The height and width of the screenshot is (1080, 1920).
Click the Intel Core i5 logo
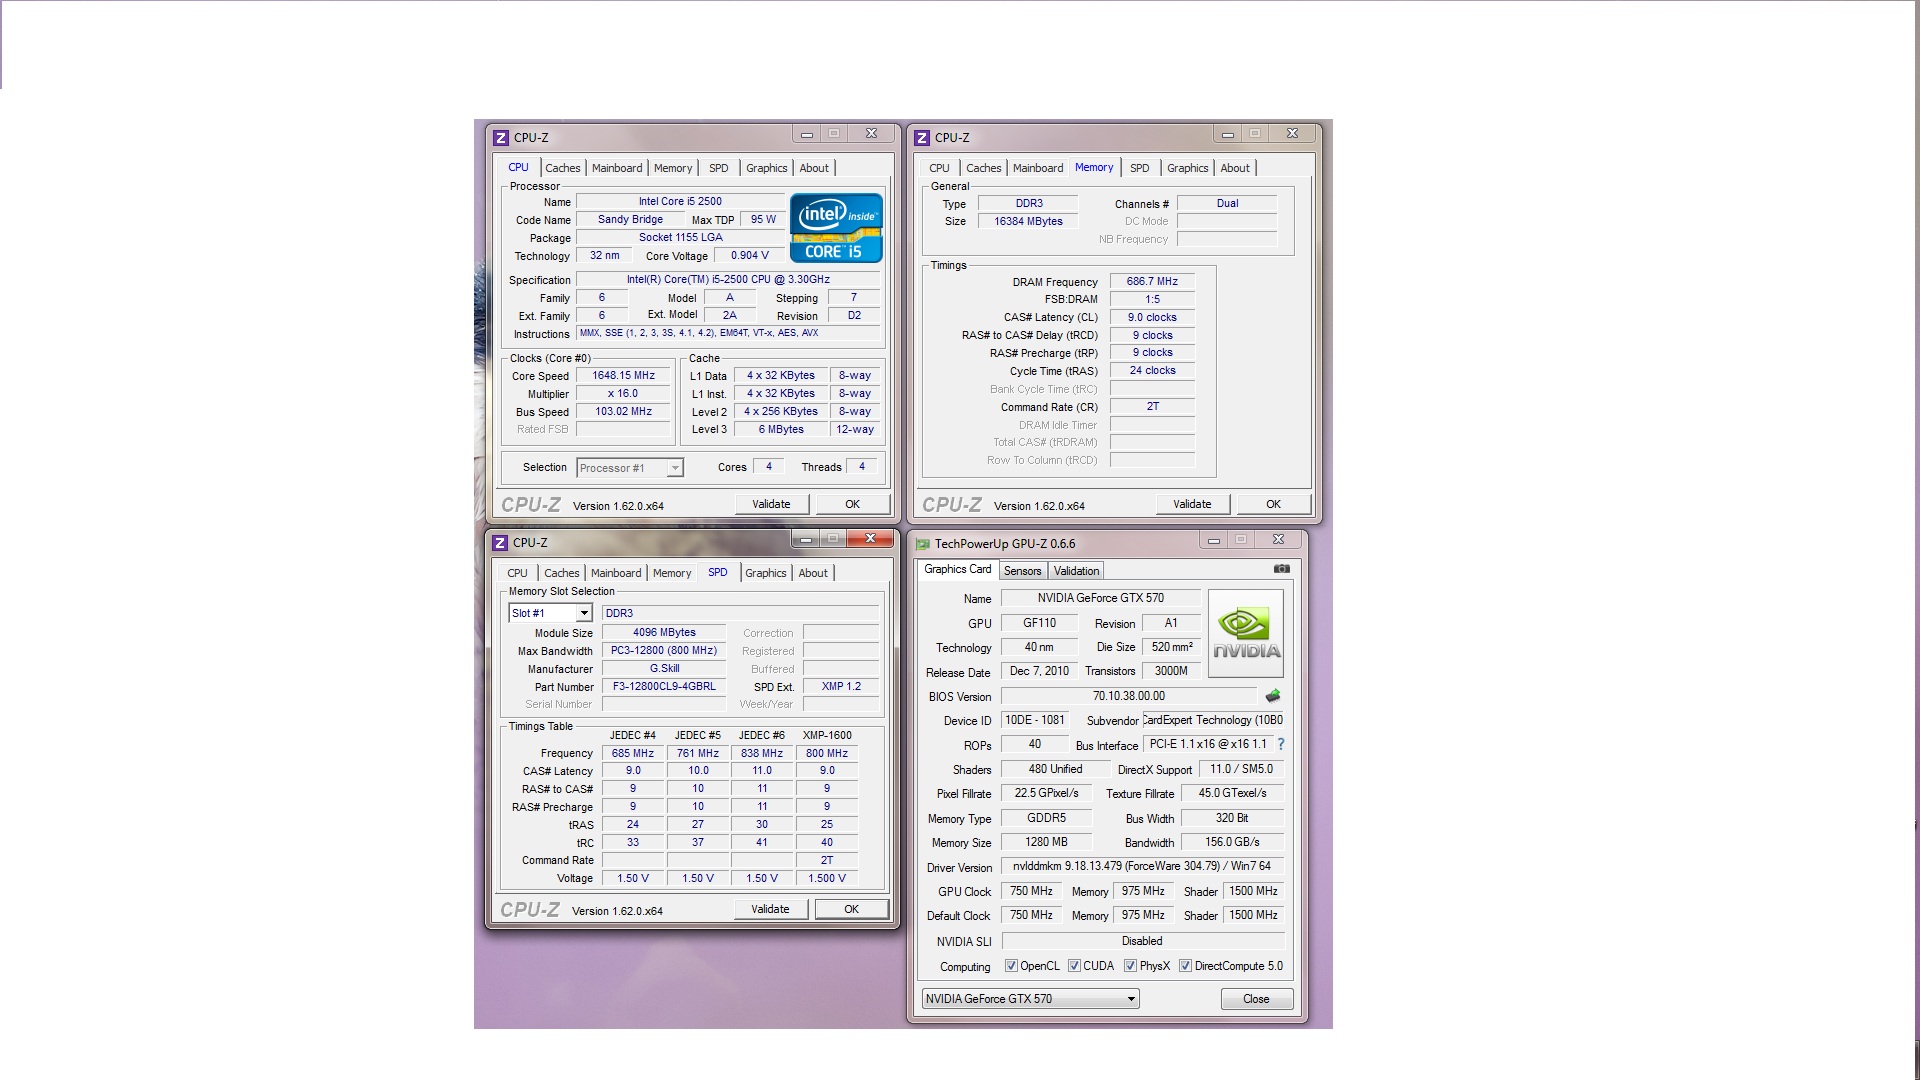click(x=836, y=227)
